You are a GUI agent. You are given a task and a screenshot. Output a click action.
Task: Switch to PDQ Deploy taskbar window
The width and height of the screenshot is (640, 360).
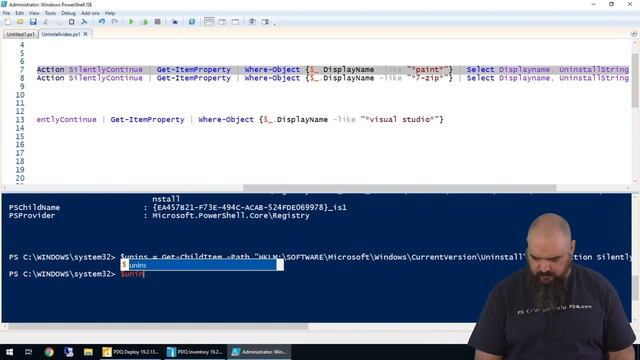coord(131,352)
